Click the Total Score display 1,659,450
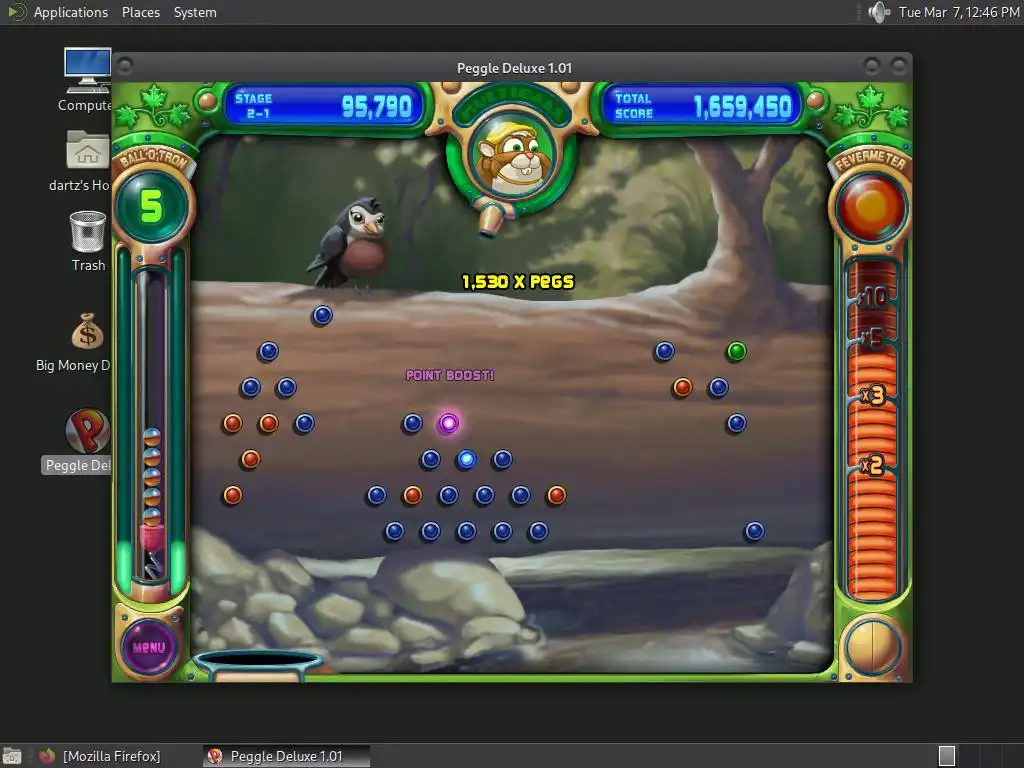Screen dimensions: 1024x768 702,106
